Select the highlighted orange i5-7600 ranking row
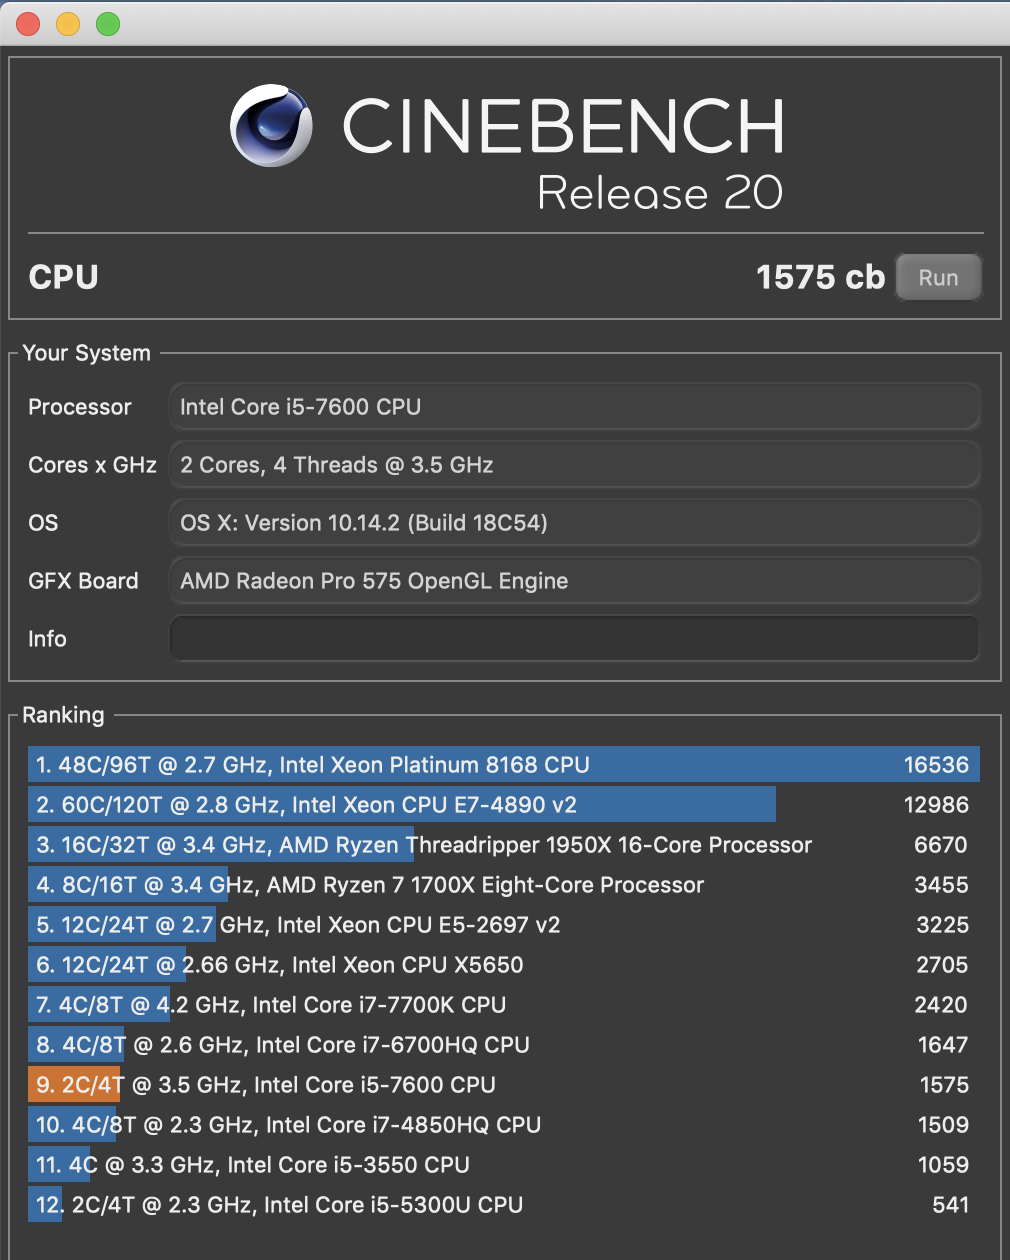1010x1260 pixels. 503,1085
